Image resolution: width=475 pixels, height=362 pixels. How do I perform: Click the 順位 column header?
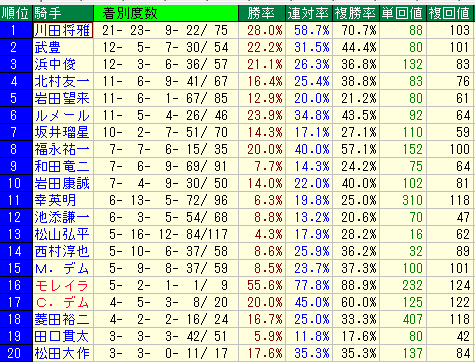point(16,13)
